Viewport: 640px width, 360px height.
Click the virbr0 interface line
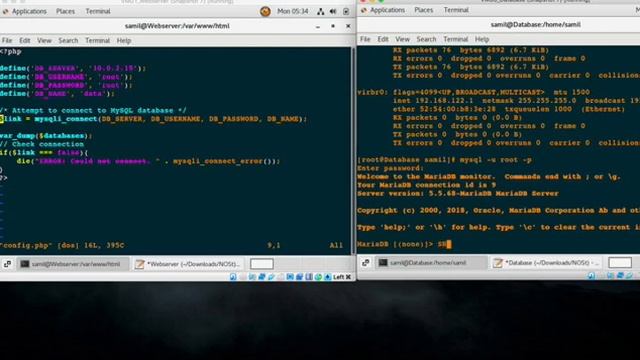(x=473, y=92)
